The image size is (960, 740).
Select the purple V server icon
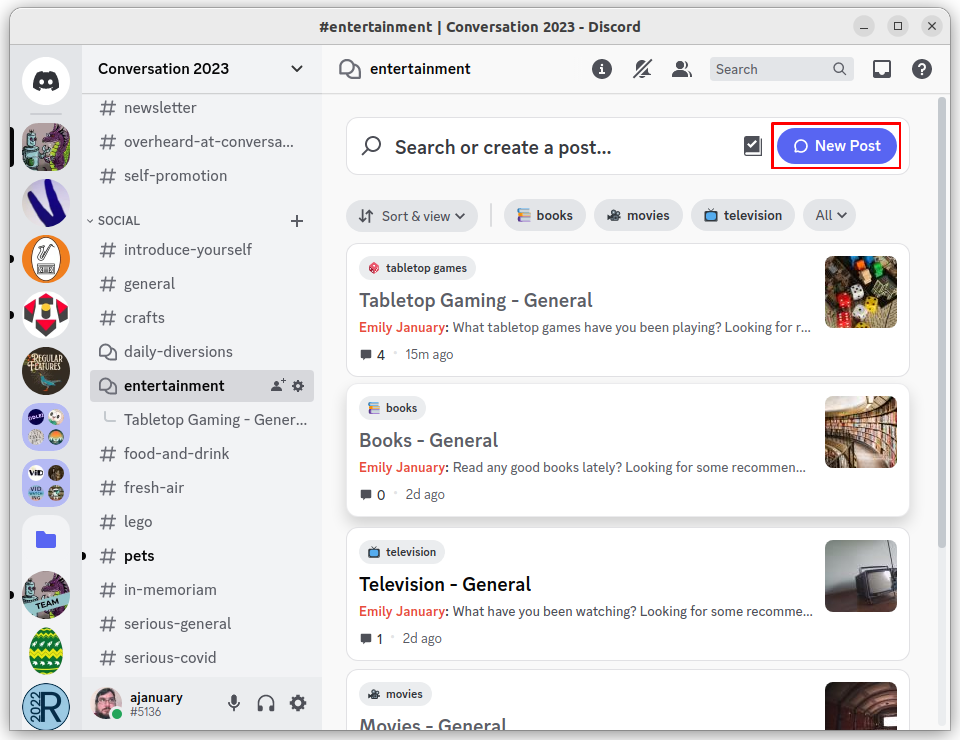(x=46, y=203)
